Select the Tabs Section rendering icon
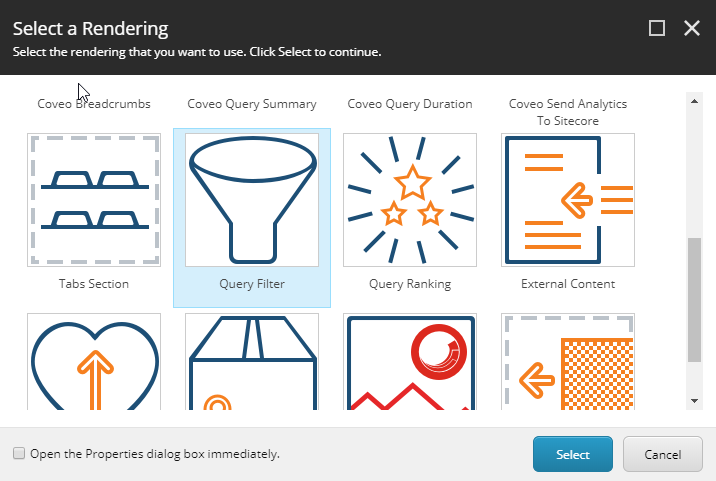Viewport: 716px width, 481px height. (94, 200)
